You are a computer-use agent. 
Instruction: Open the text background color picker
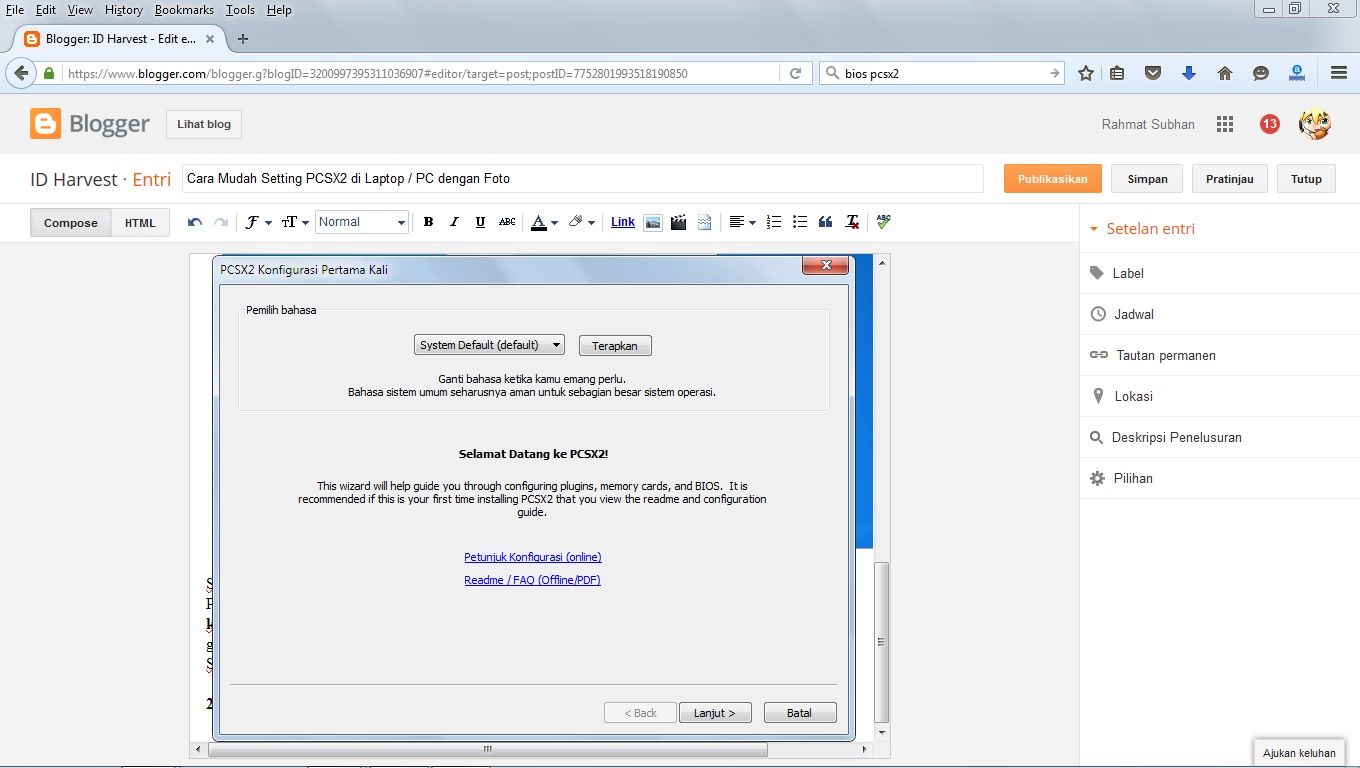click(x=581, y=222)
